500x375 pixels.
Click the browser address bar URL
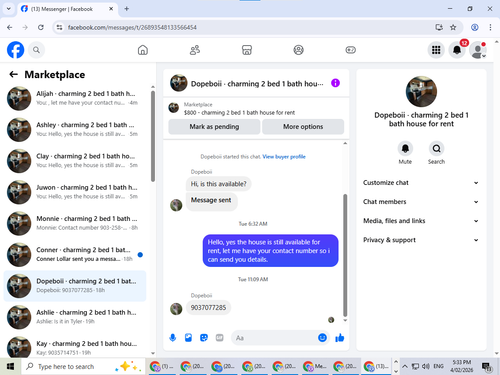(132, 27)
